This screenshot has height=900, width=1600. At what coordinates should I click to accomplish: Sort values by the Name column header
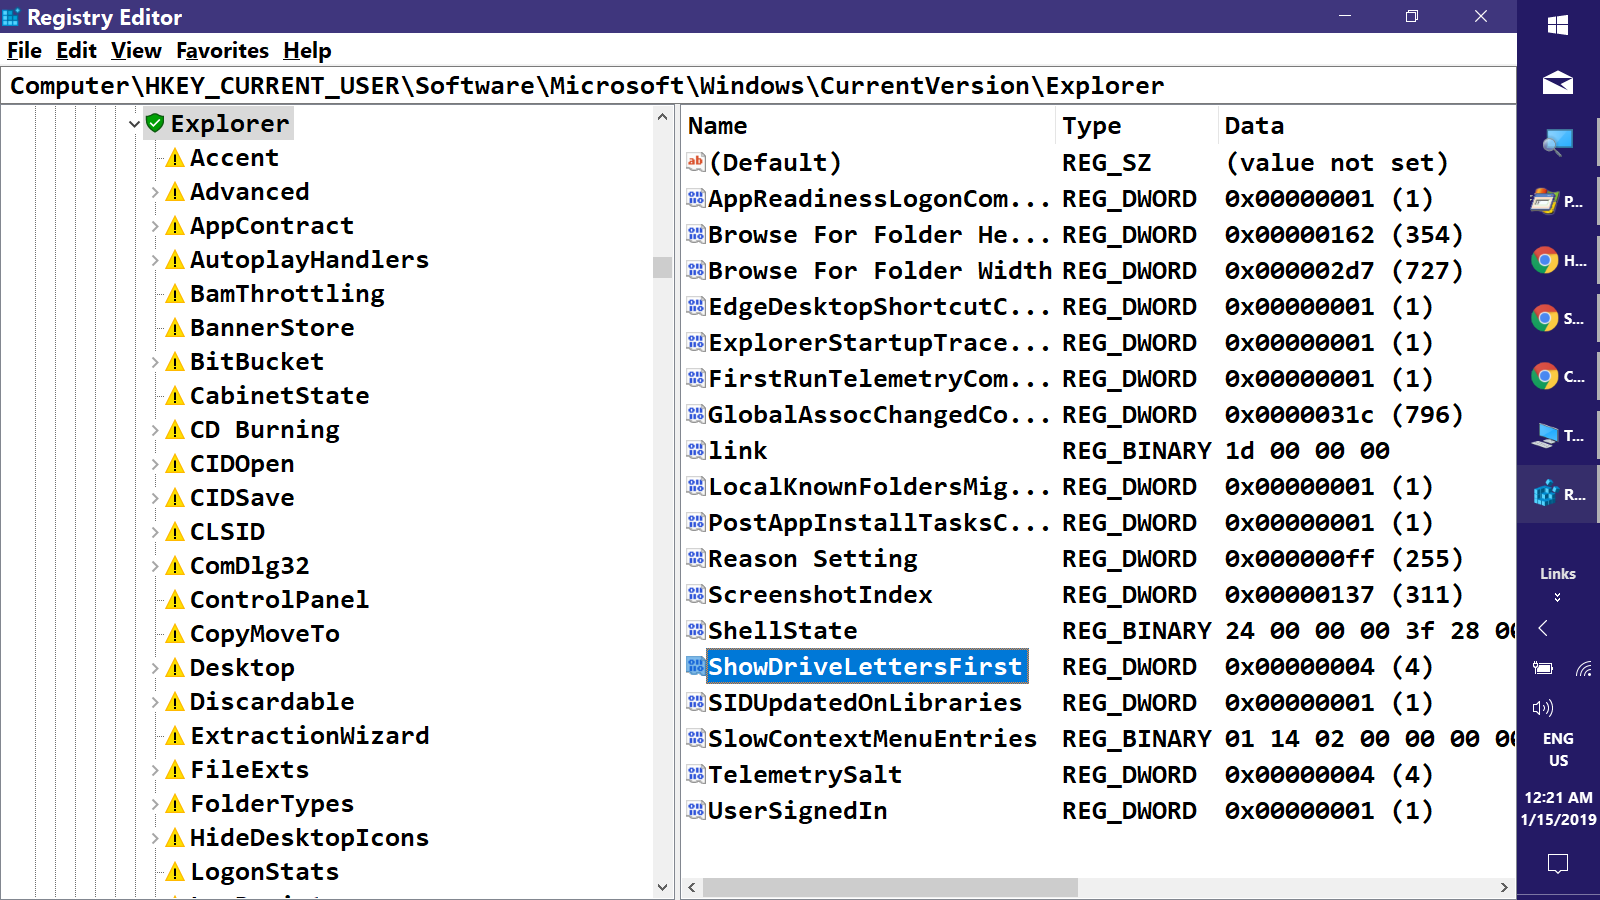pyautogui.click(x=869, y=126)
